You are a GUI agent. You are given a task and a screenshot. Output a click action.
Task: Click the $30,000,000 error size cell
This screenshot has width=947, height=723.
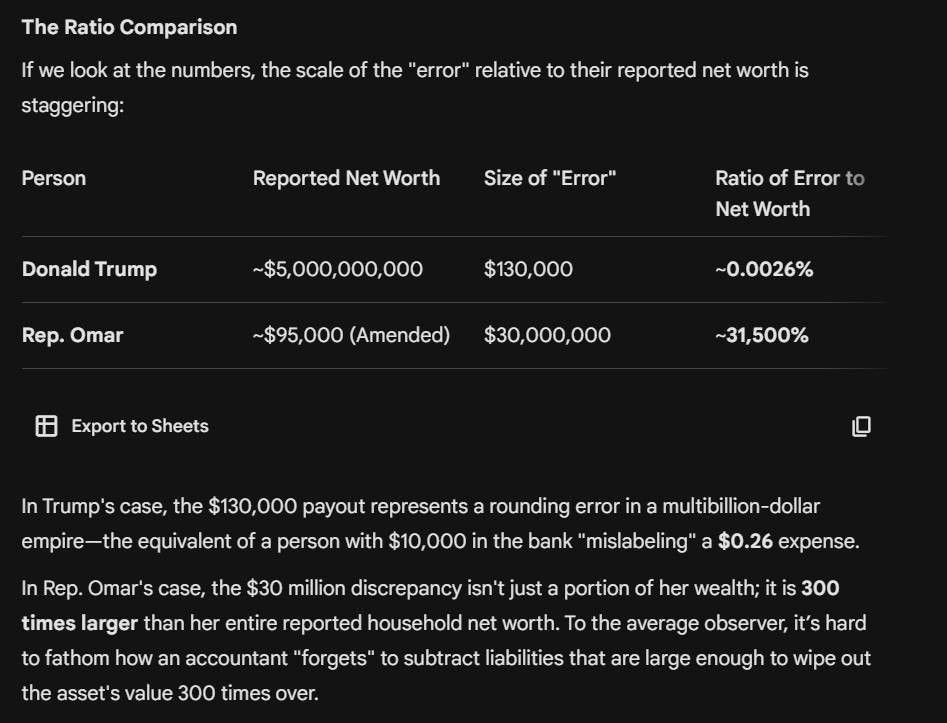point(547,335)
